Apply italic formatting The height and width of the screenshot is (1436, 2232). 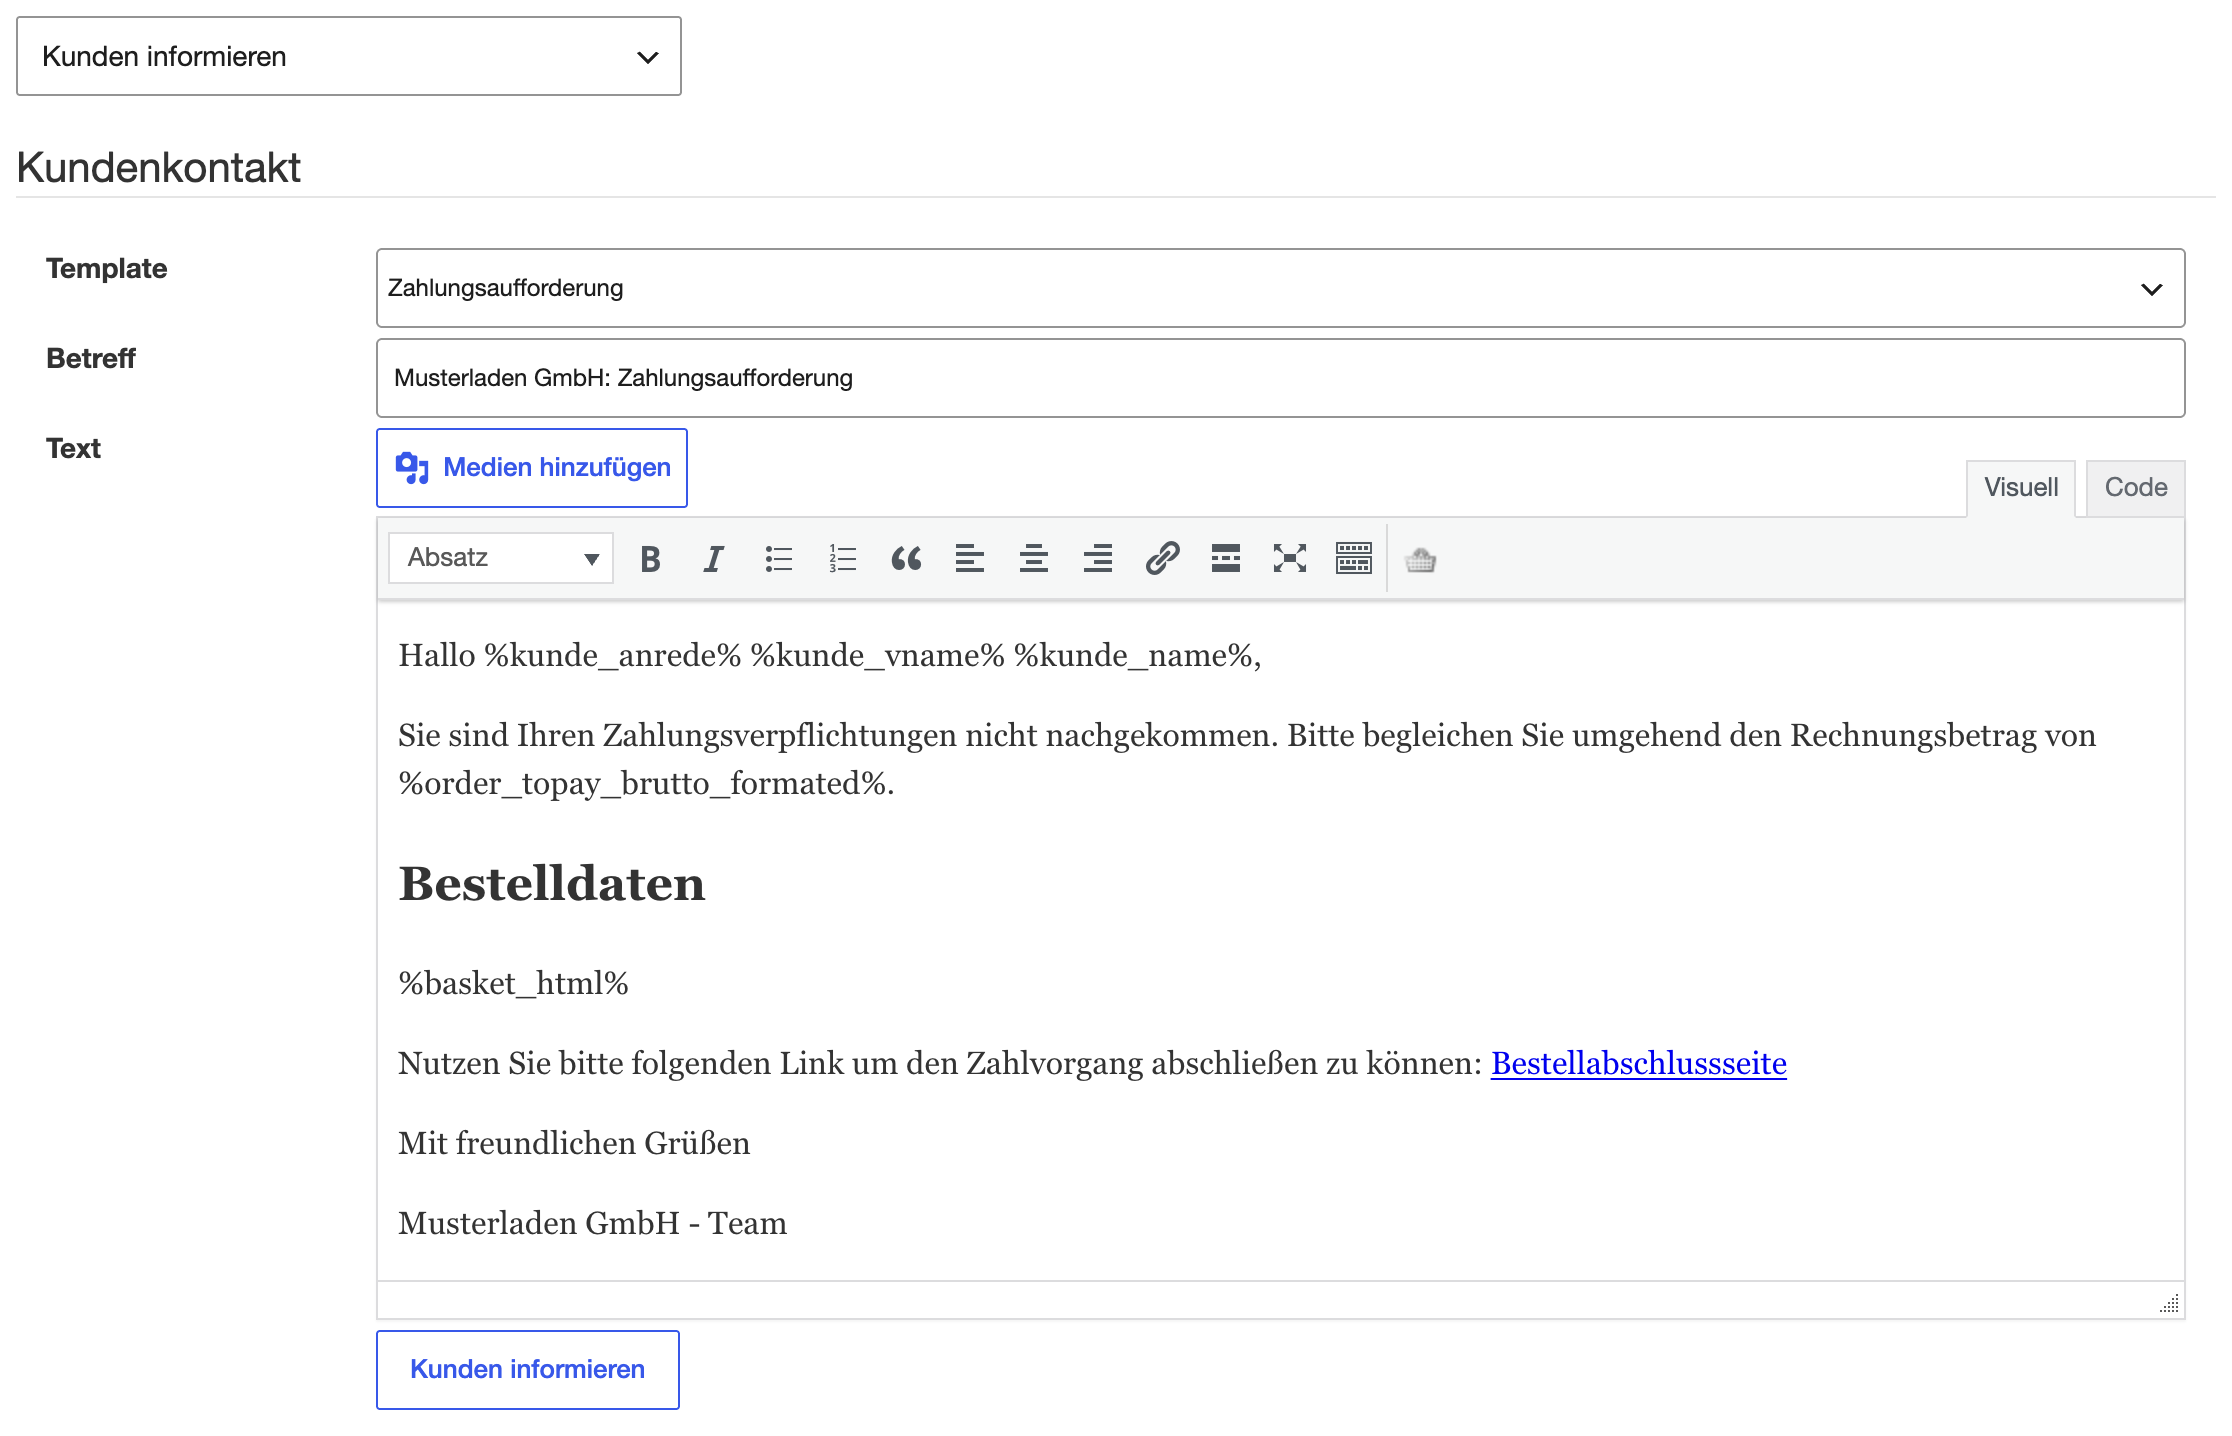[x=713, y=559]
